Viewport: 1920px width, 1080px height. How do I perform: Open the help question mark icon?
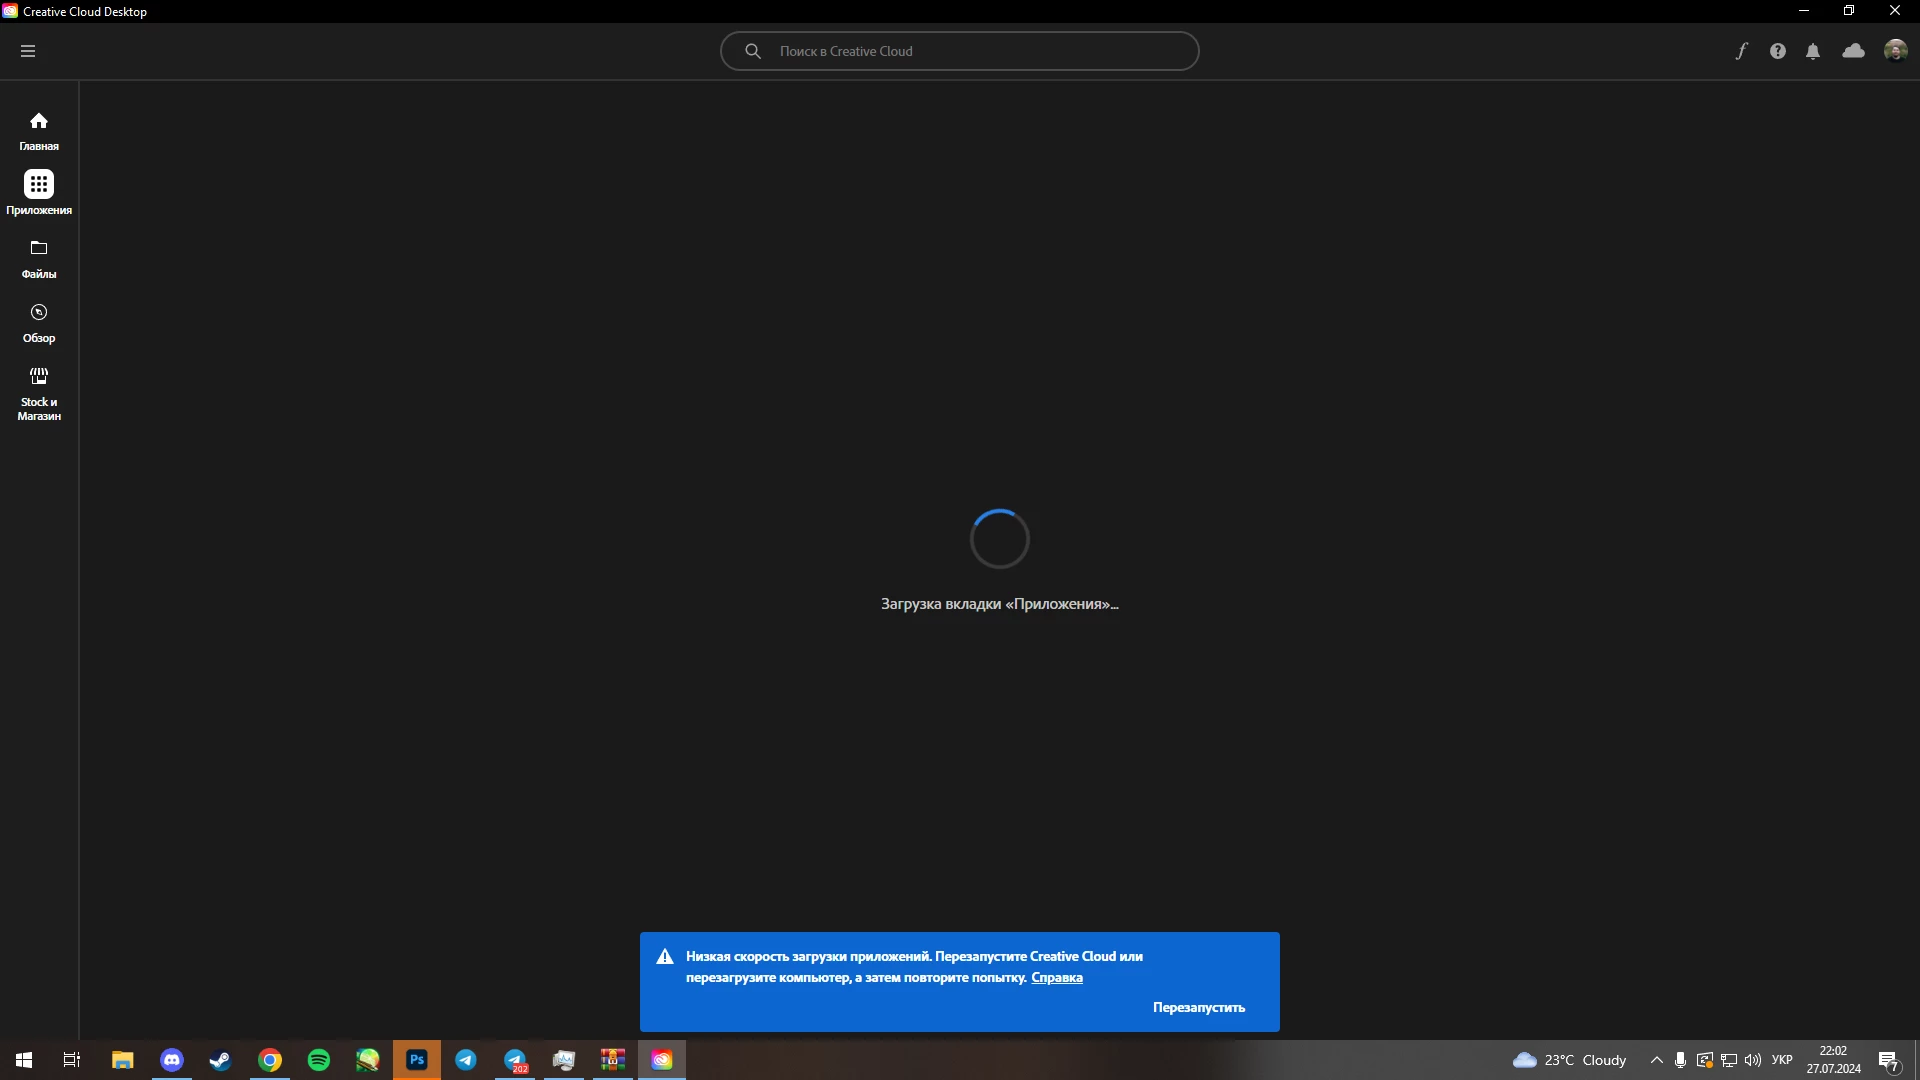[x=1777, y=51]
